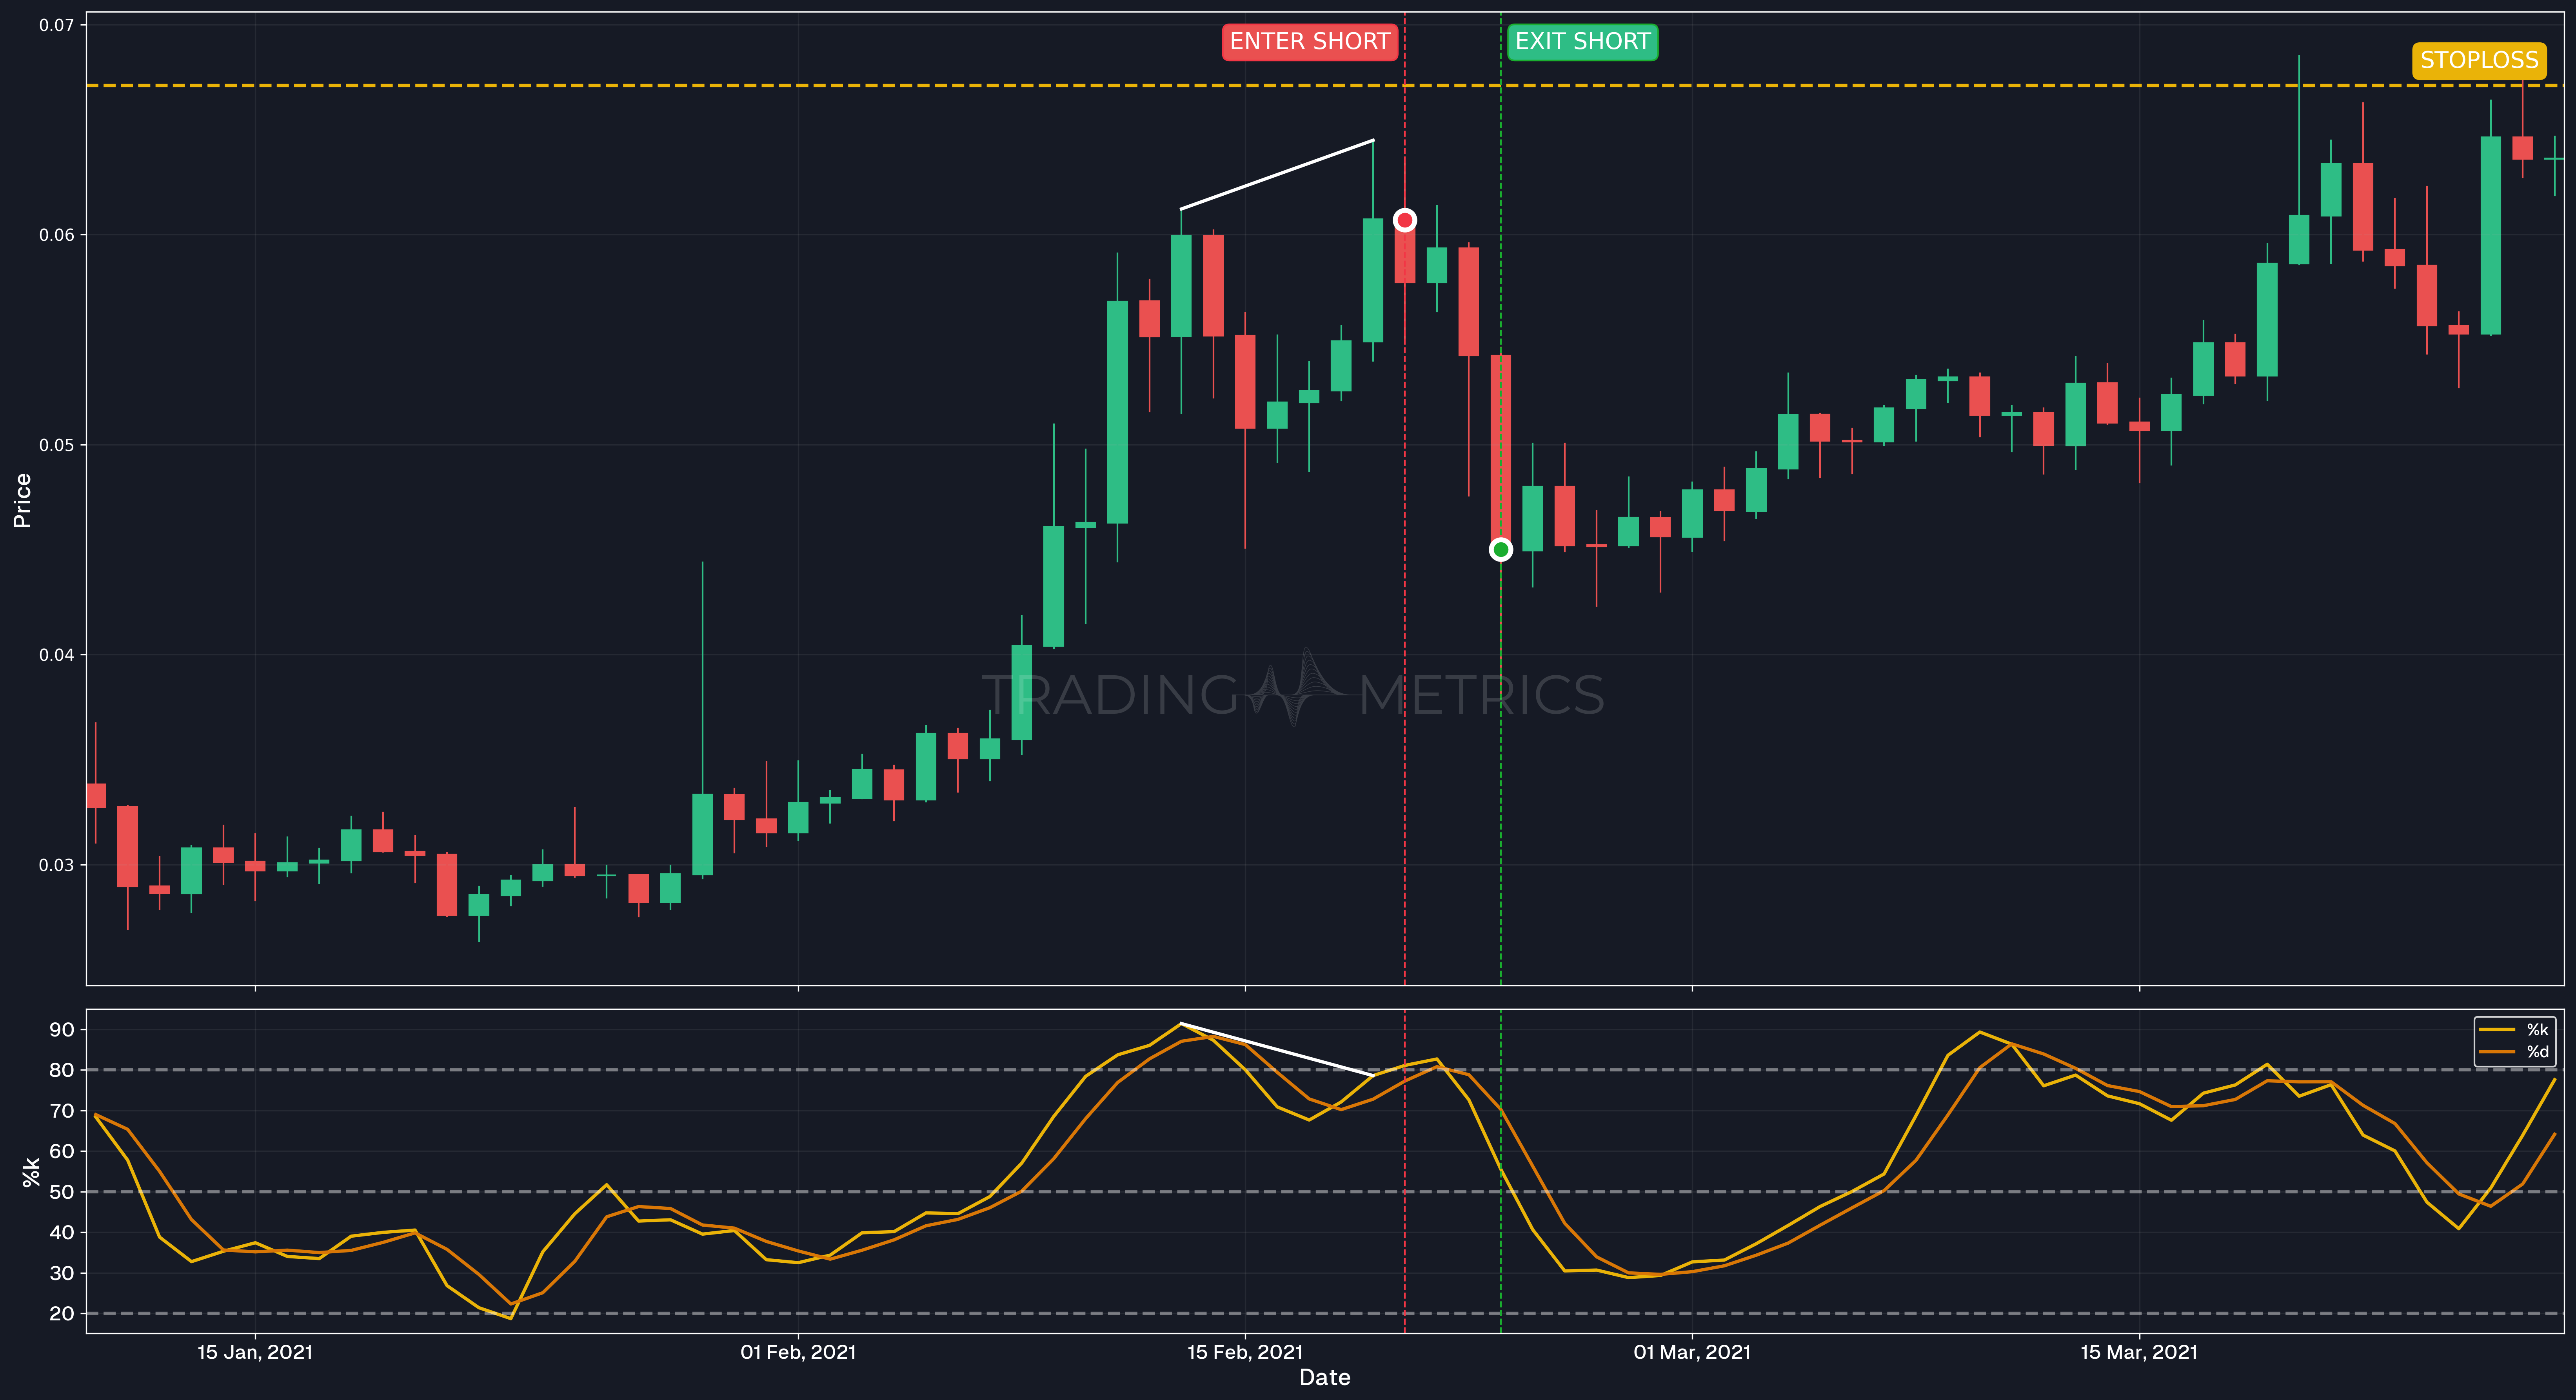
Task: Click the 15 Mar, 2021 date label
Action: click(x=2139, y=1353)
